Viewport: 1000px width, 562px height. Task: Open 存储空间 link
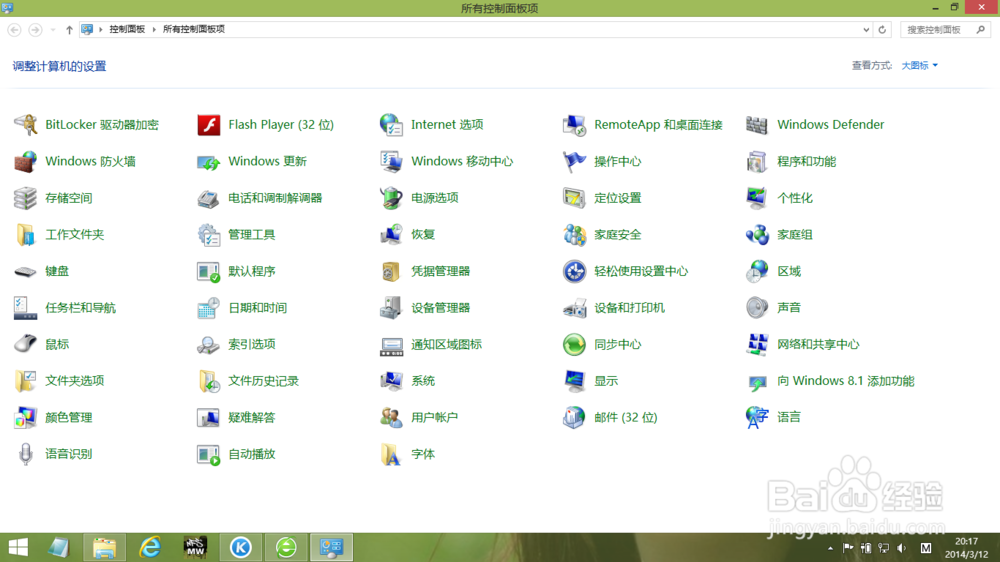[69, 198]
